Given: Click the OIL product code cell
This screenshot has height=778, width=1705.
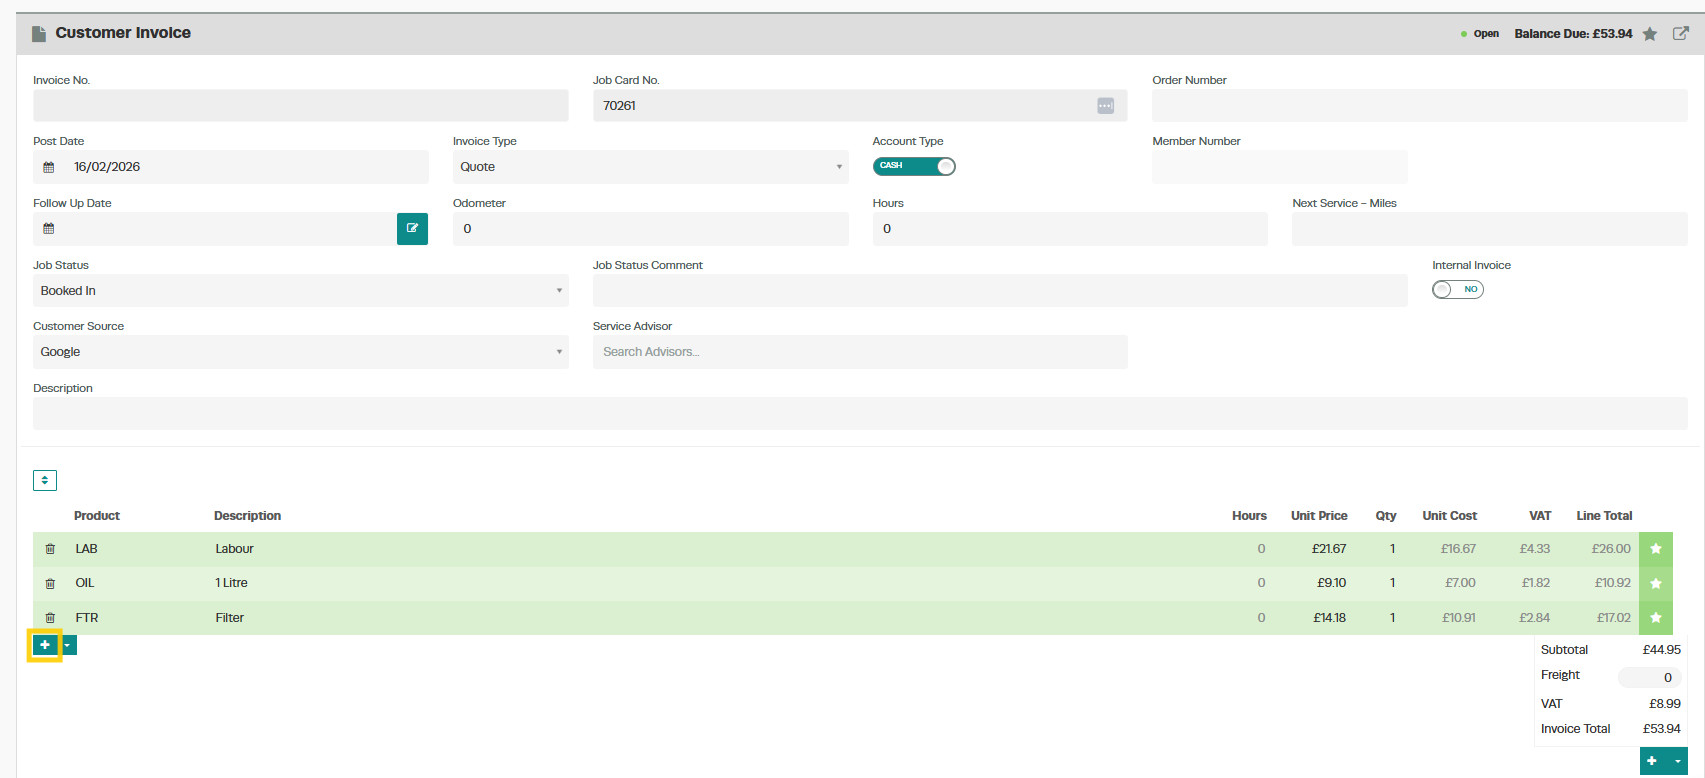Looking at the screenshot, I should pos(85,583).
